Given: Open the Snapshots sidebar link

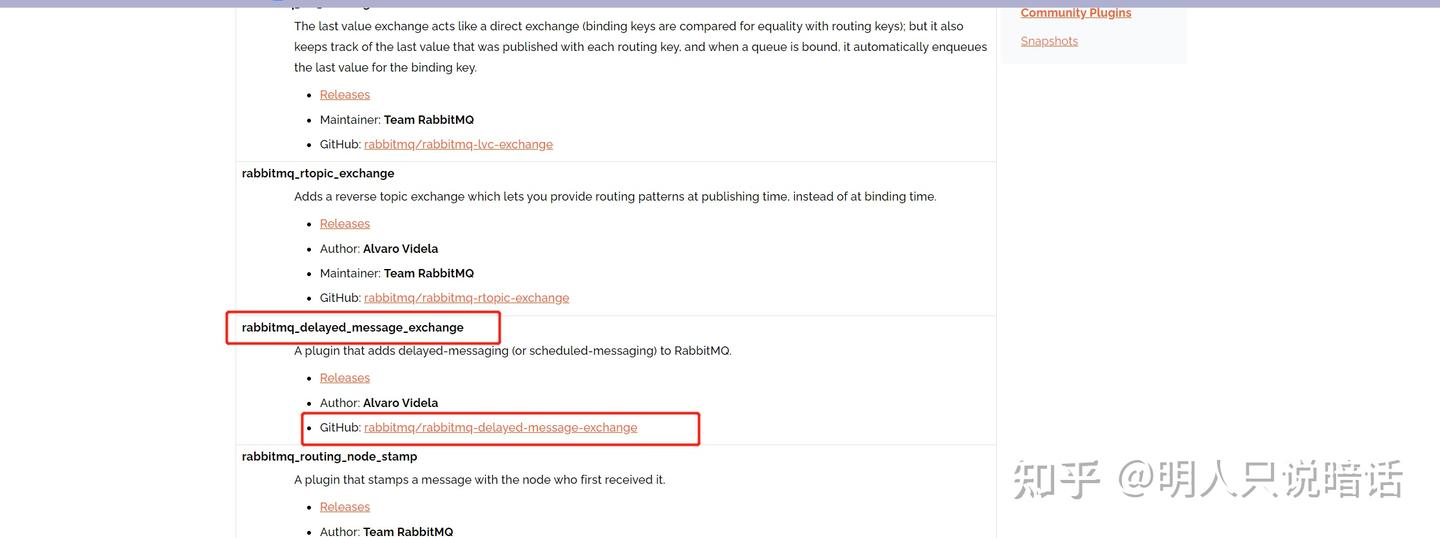Looking at the screenshot, I should click(1049, 41).
